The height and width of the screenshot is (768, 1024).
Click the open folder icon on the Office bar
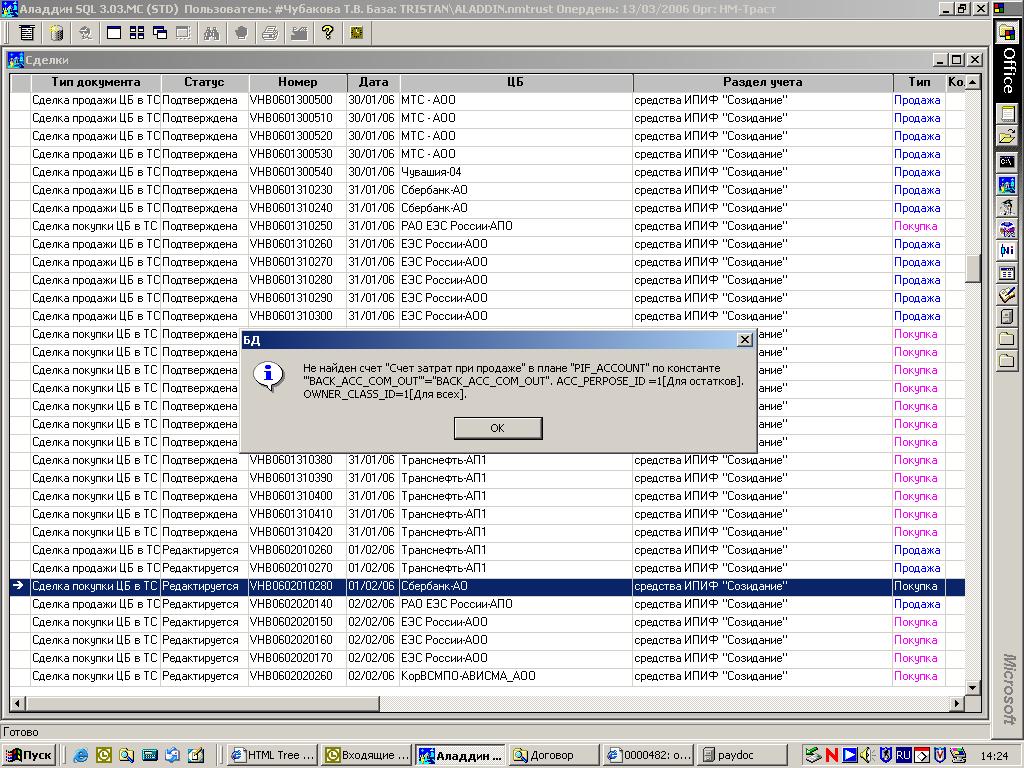pos(1007,136)
